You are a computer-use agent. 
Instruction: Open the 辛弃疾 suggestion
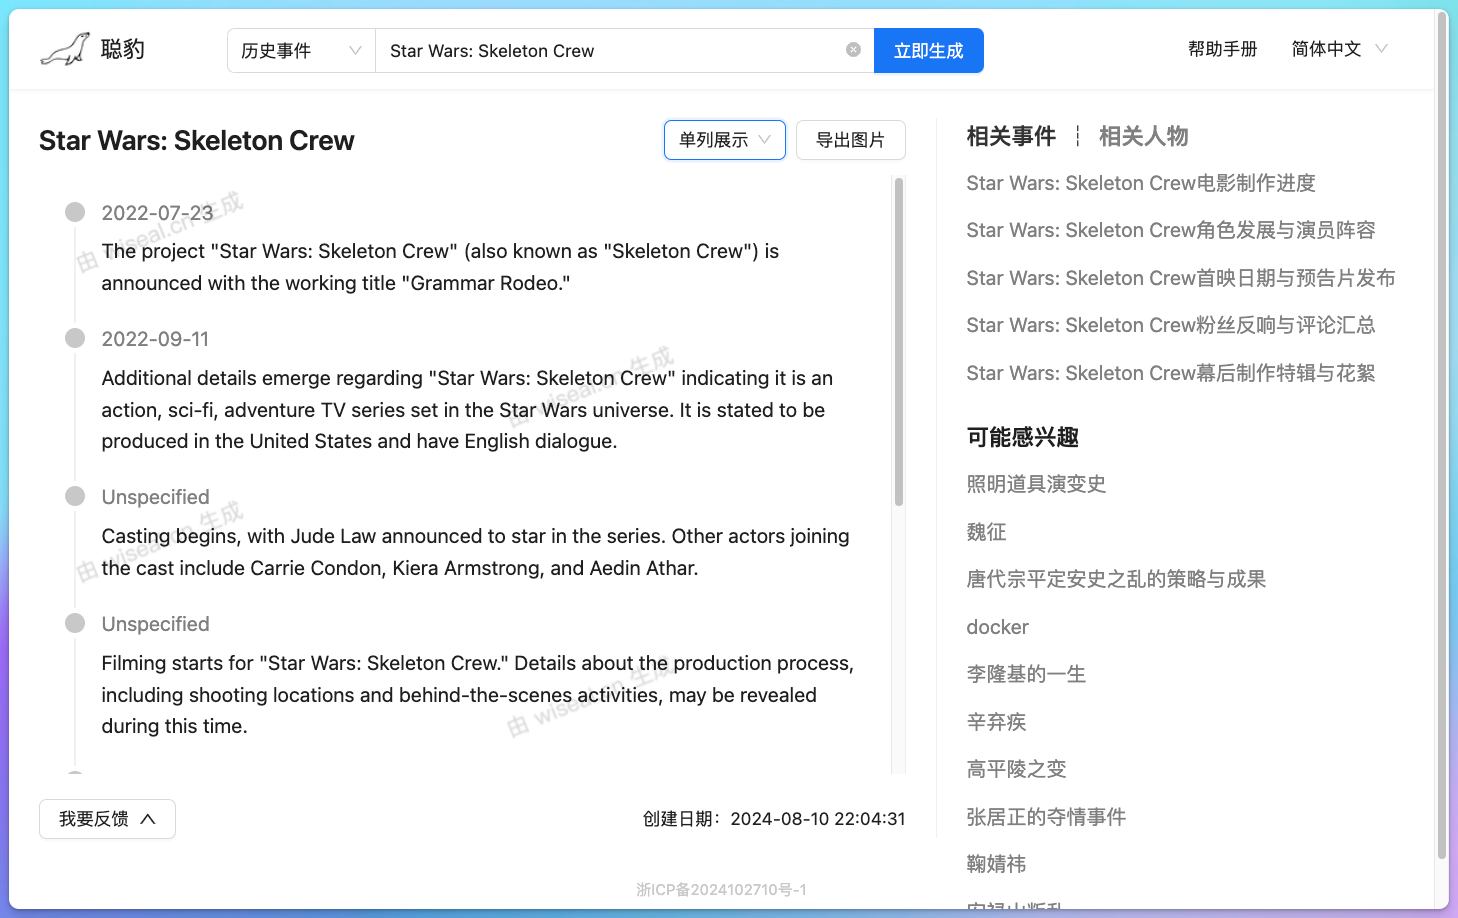(x=996, y=722)
